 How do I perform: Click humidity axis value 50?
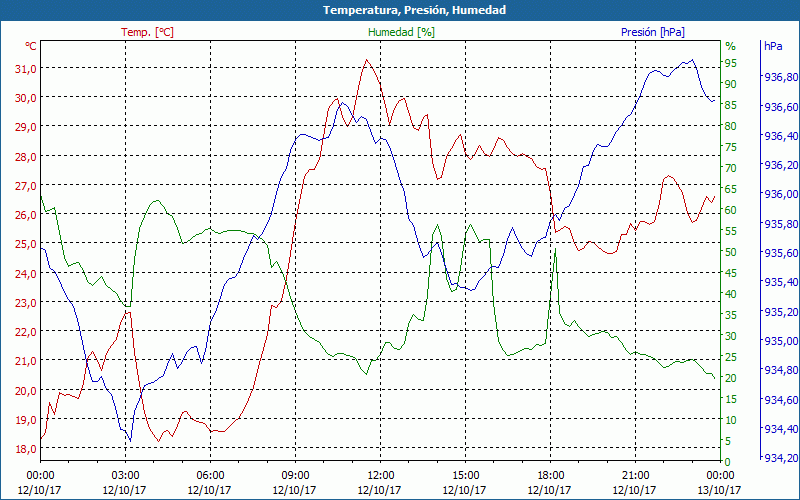click(x=731, y=252)
